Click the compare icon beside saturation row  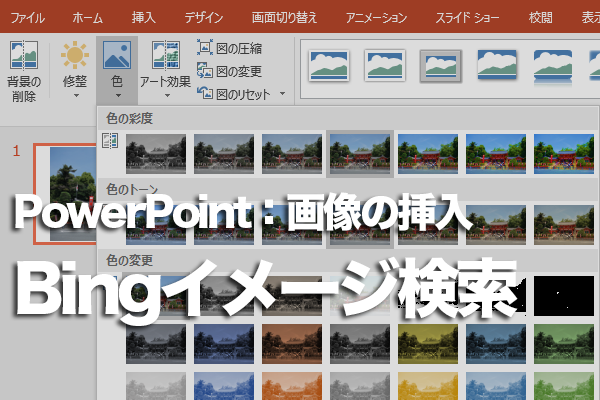pos(110,141)
